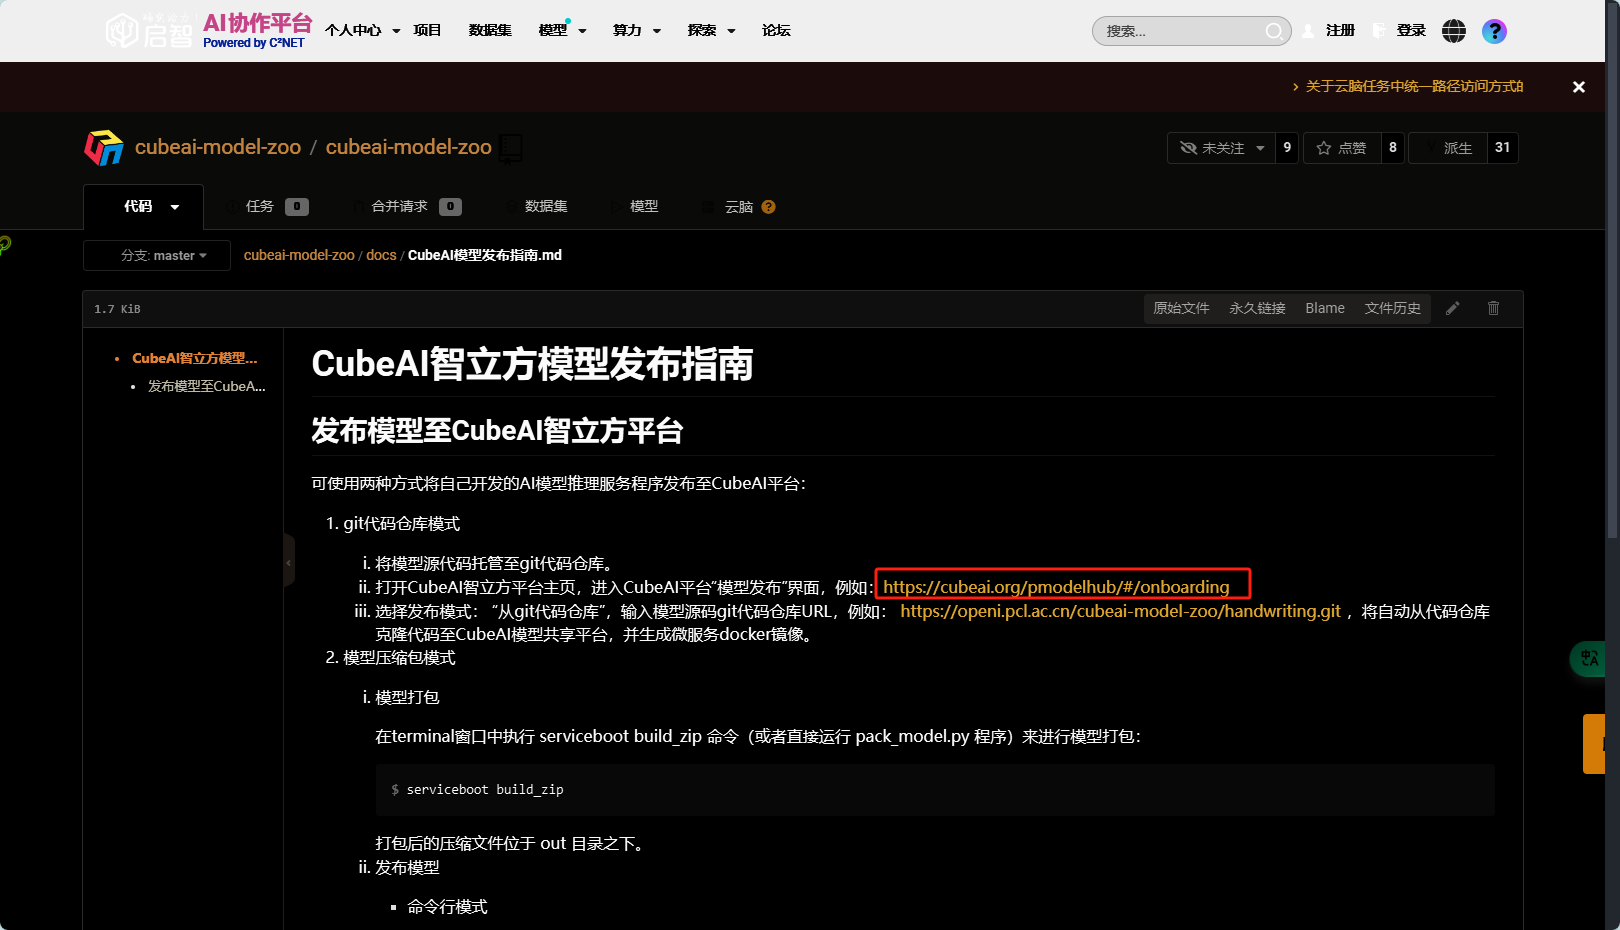Screen dimensions: 1620x930
Task: Switch to the 合并请求 tab
Action: (x=407, y=207)
